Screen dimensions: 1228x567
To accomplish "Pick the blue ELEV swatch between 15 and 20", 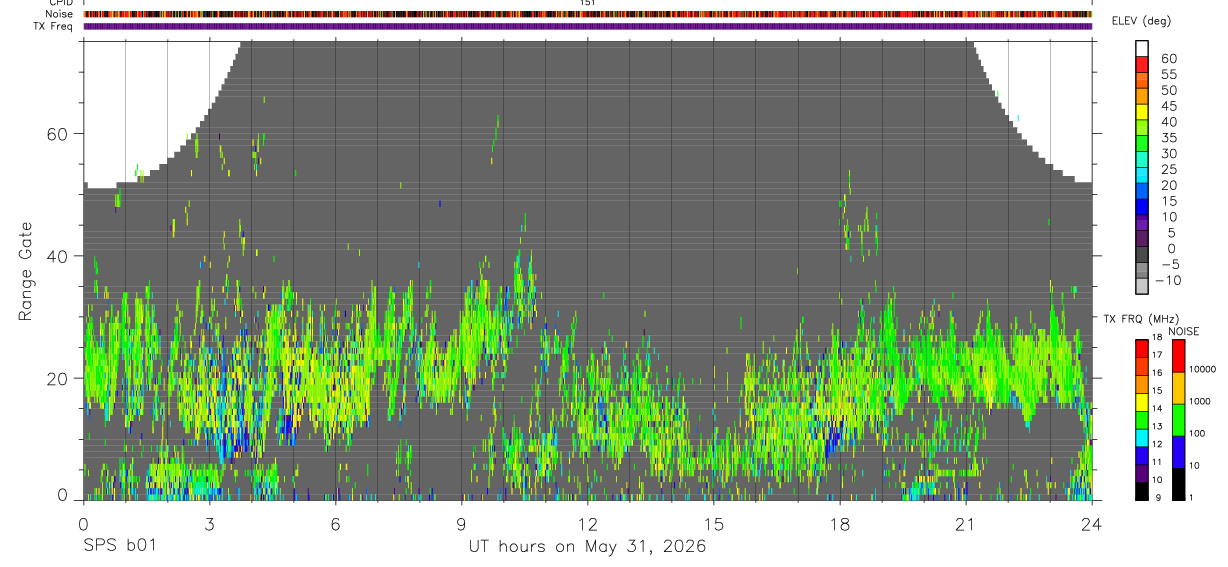I will click(x=1141, y=193).
